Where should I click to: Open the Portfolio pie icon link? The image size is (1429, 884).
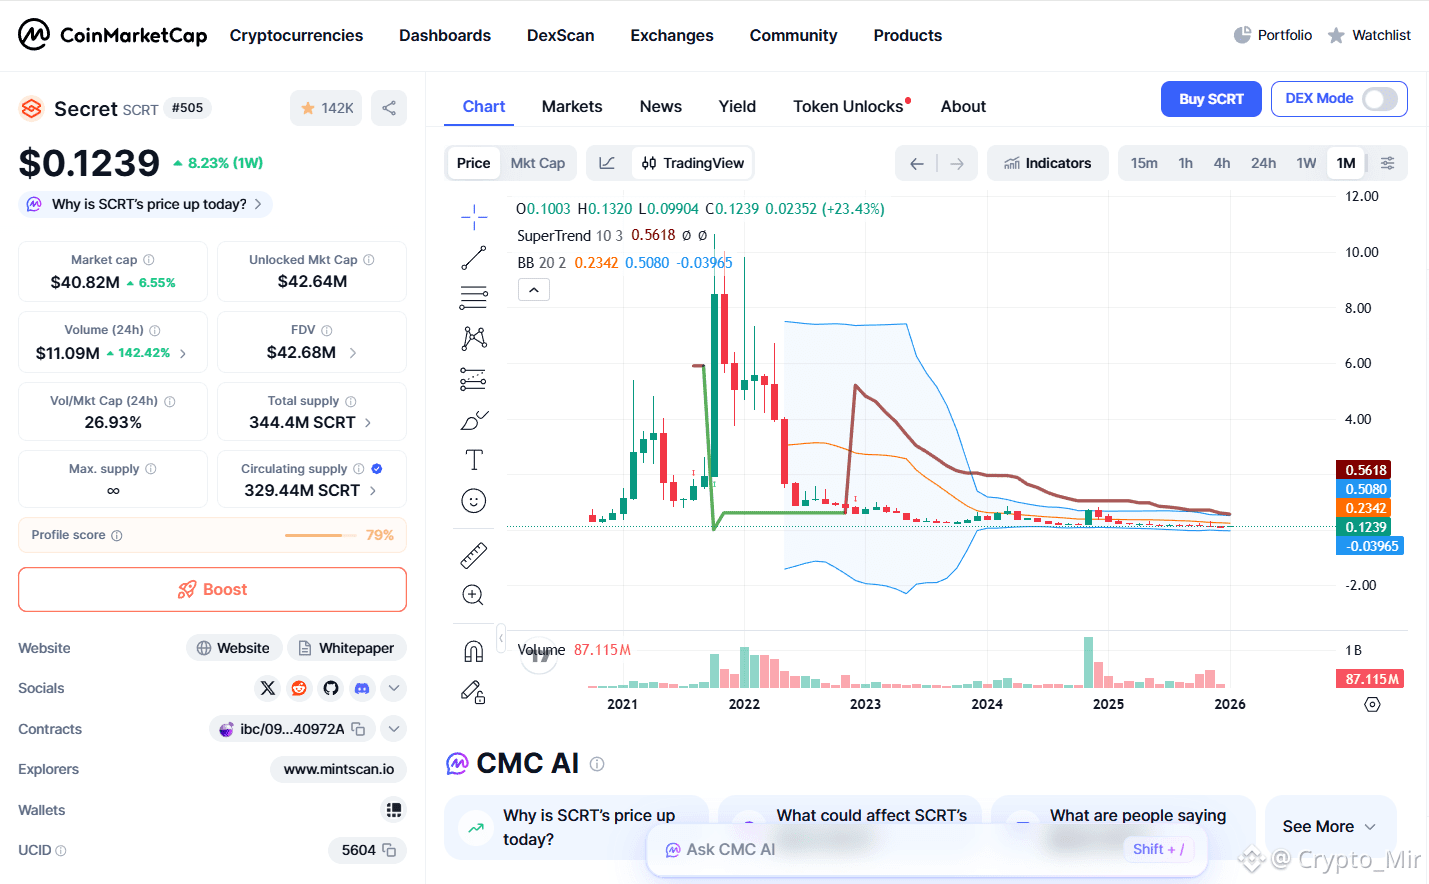tap(1272, 35)
